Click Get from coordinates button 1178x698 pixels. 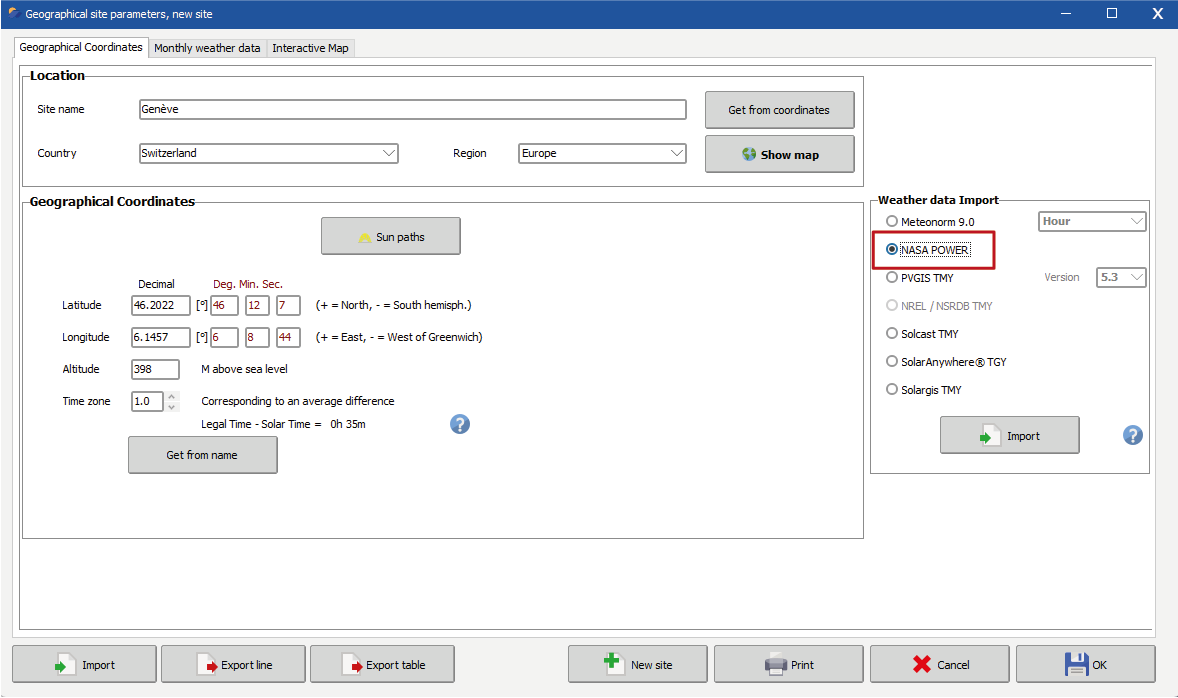779,110
